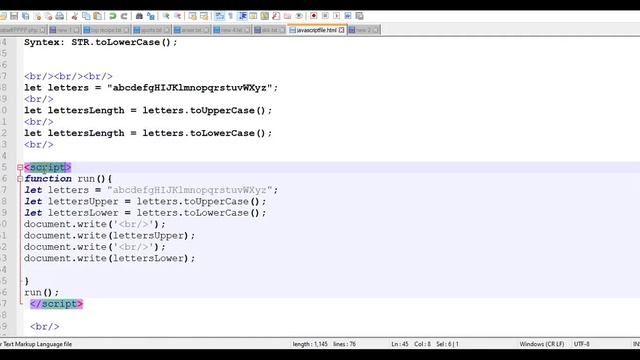
Task: Toggle synchronized horizontal scrolling icon
Action: pos(204,16)
